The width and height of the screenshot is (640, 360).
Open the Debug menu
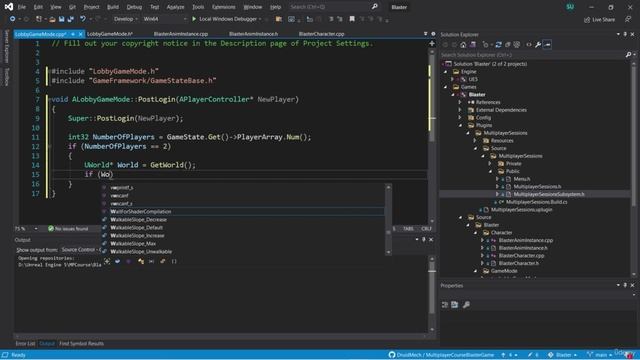(134, 7)
